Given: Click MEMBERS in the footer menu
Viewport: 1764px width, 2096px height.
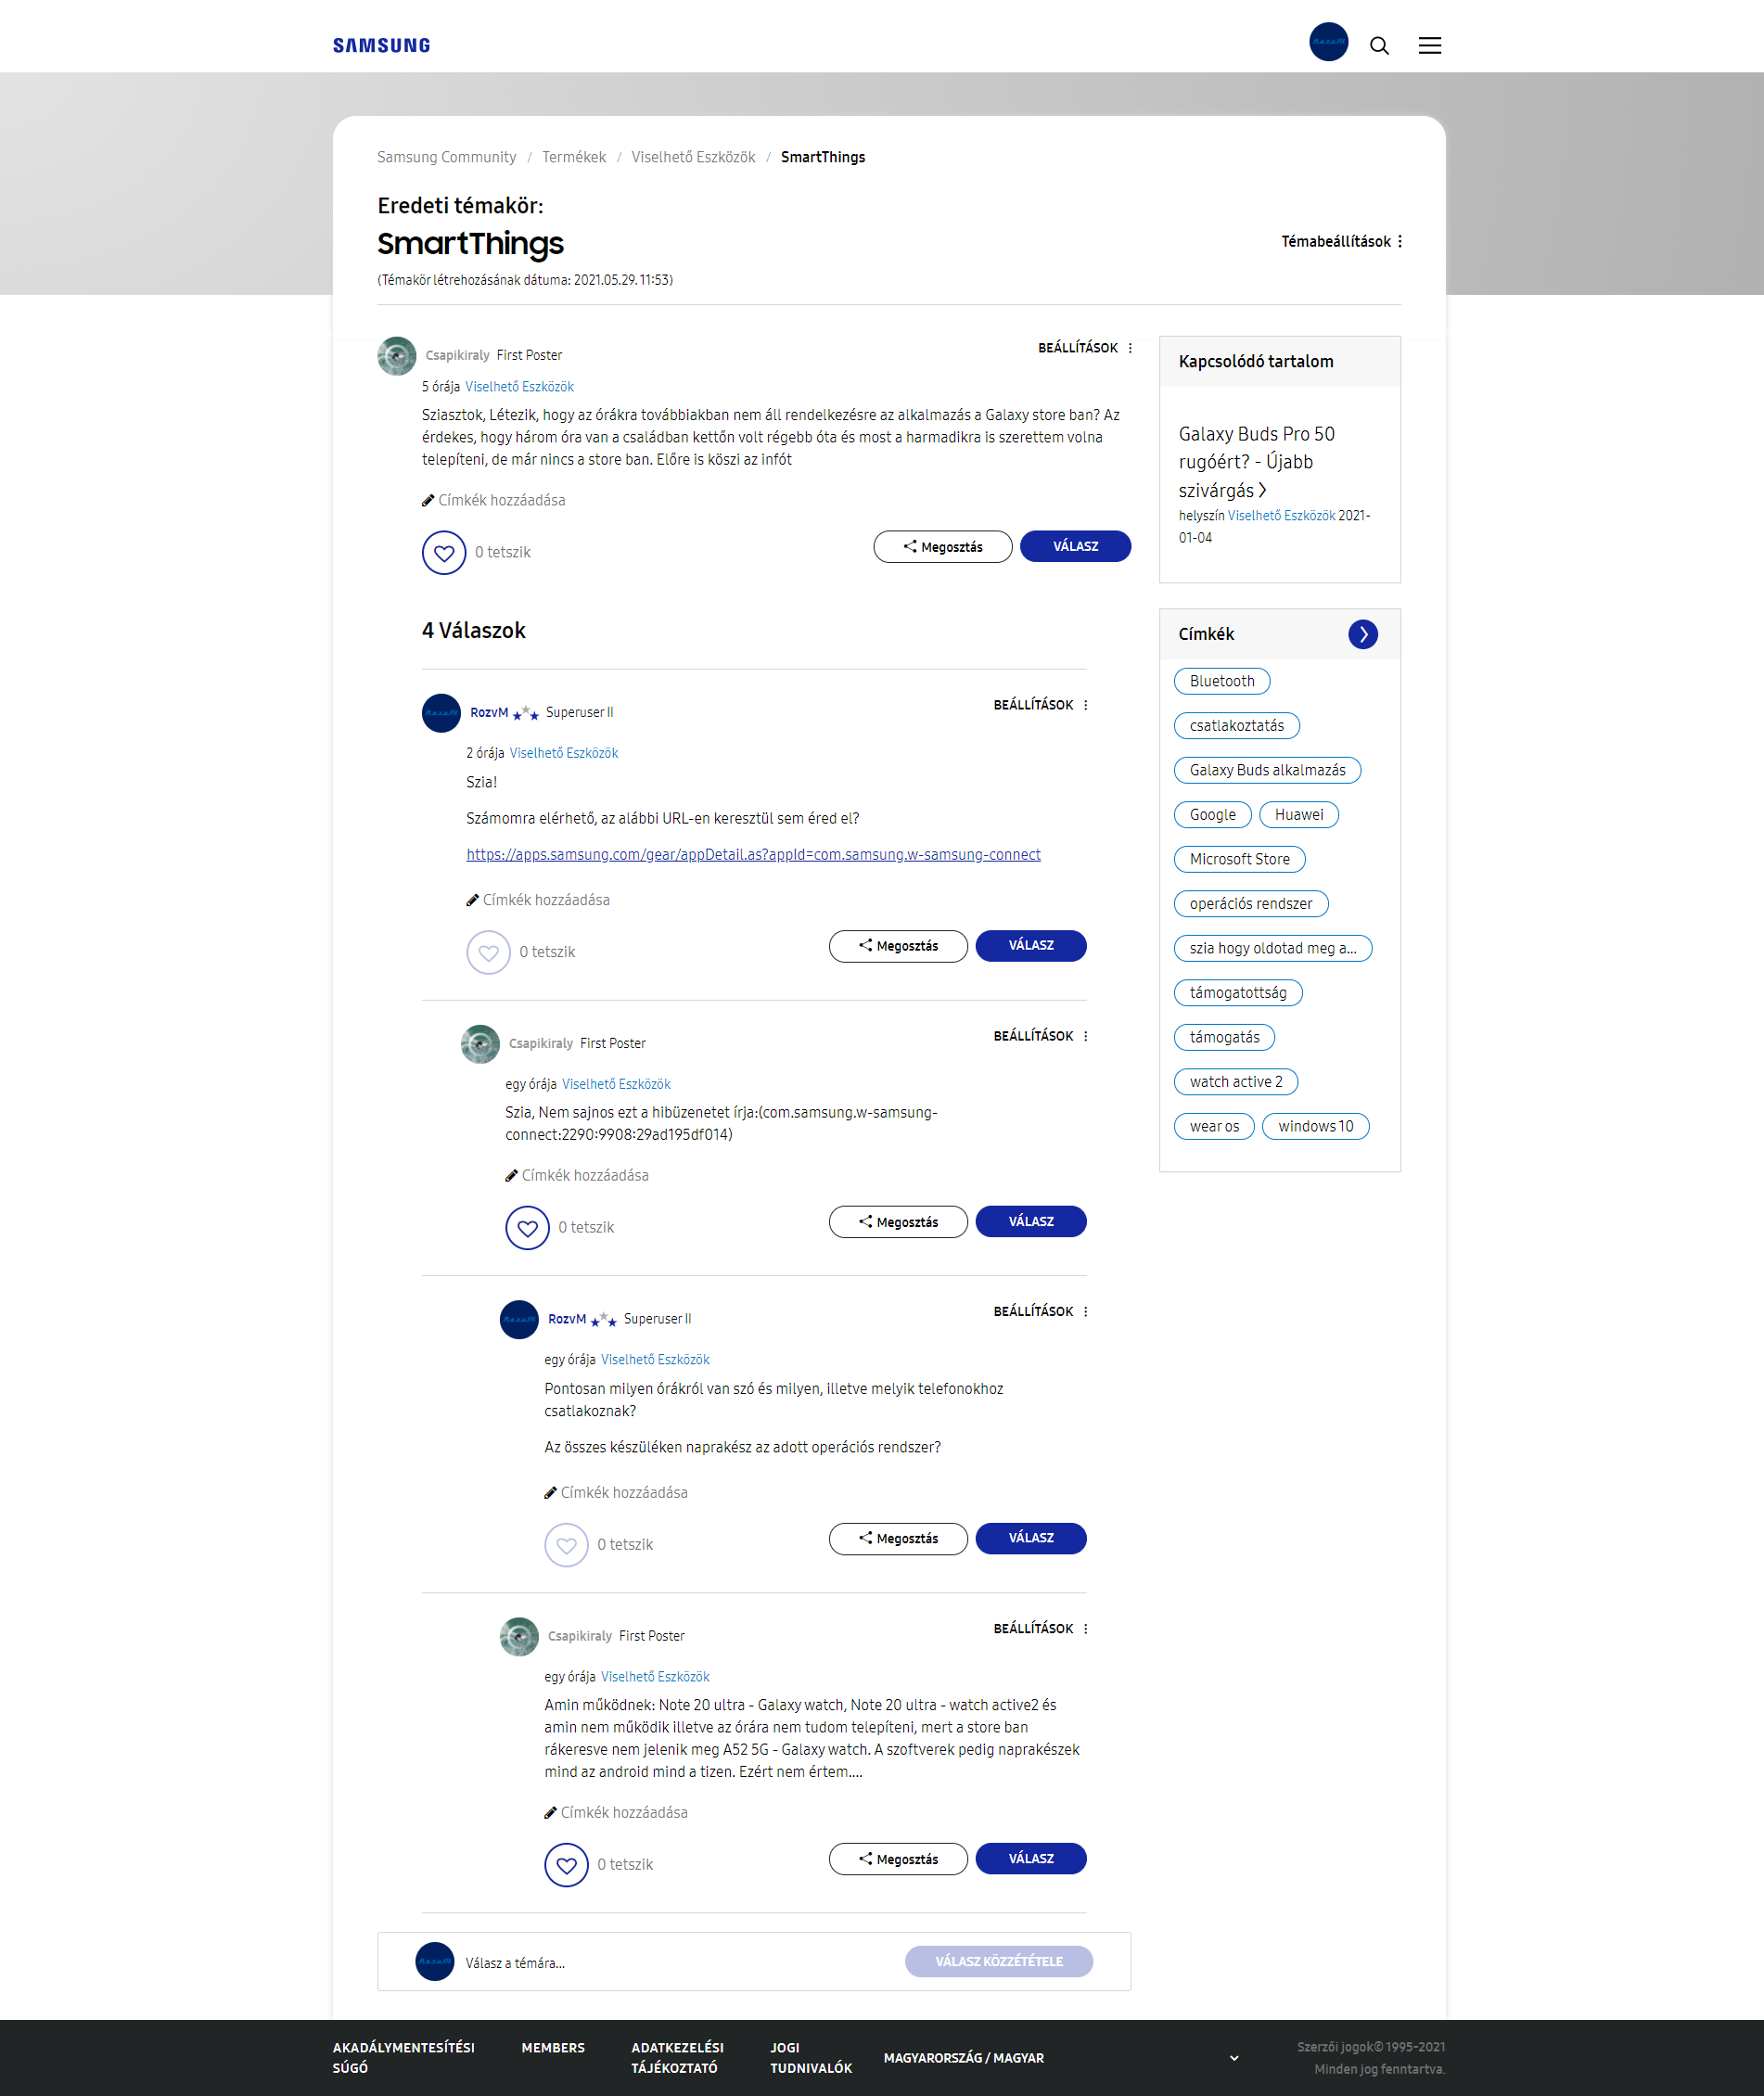Looking at the screenshot, I should [552, 2047].
